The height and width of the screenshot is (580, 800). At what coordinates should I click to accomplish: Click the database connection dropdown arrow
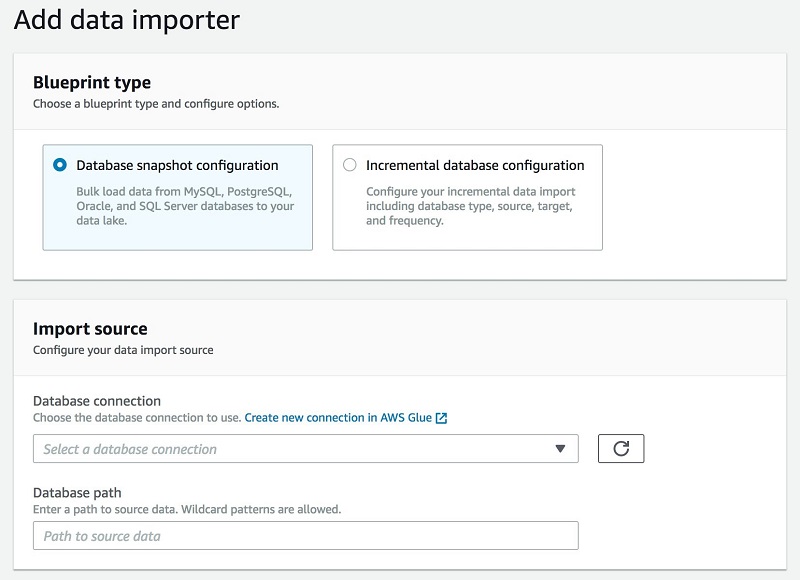point(560,448)
